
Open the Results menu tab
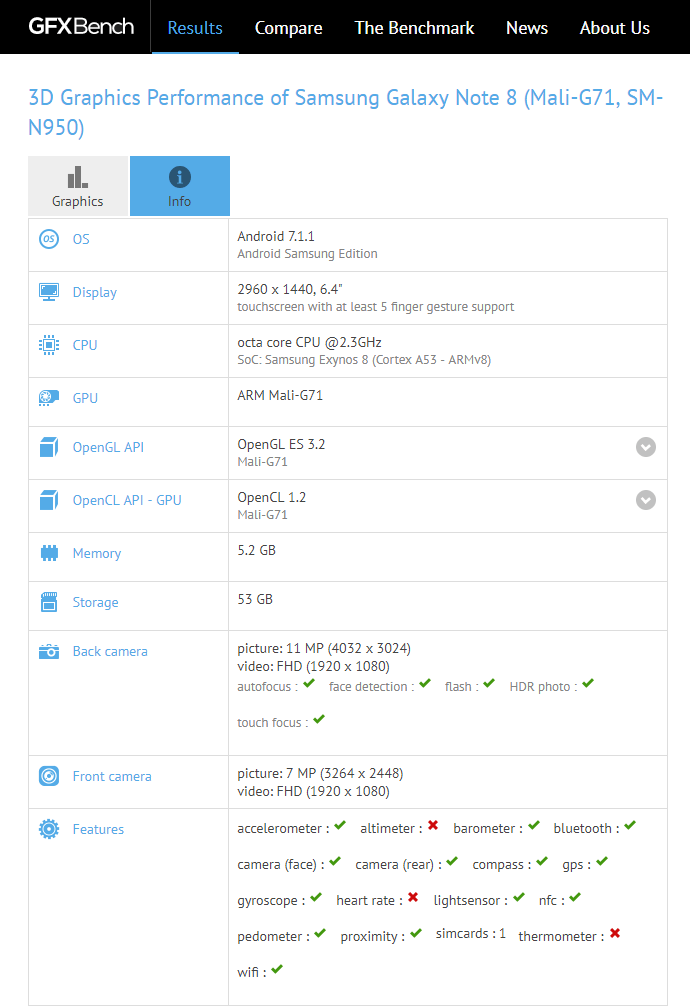click(195, 28)
